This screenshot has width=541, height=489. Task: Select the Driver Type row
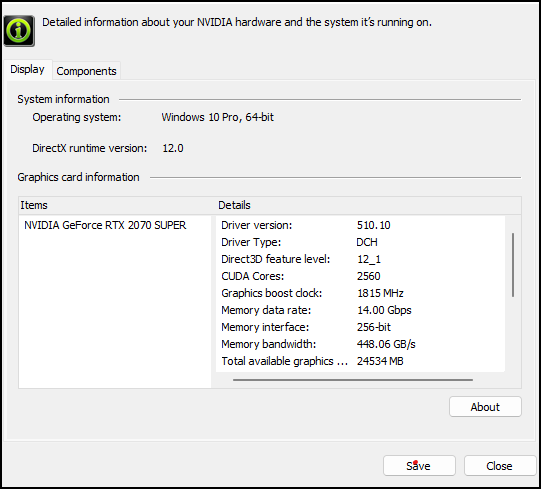click(360, 242)
